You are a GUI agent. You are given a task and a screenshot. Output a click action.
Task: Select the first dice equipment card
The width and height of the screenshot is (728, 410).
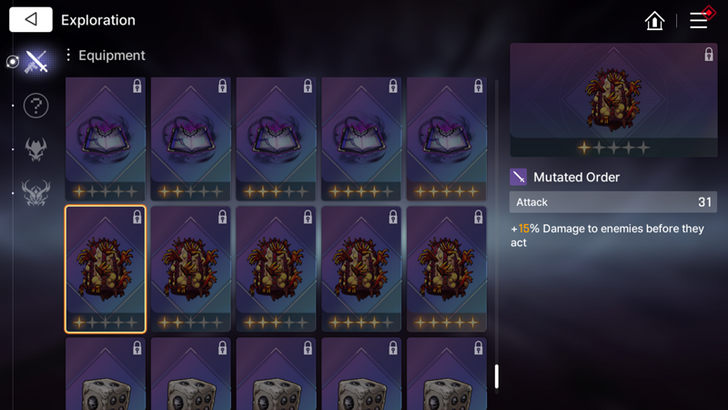tap(105, 374)
